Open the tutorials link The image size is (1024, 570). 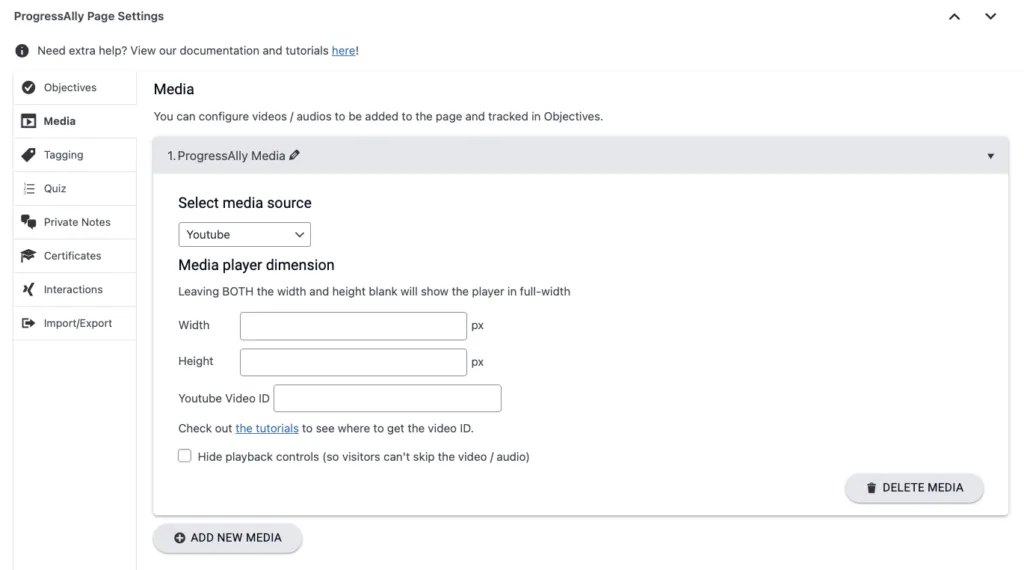tap(267, 429)
